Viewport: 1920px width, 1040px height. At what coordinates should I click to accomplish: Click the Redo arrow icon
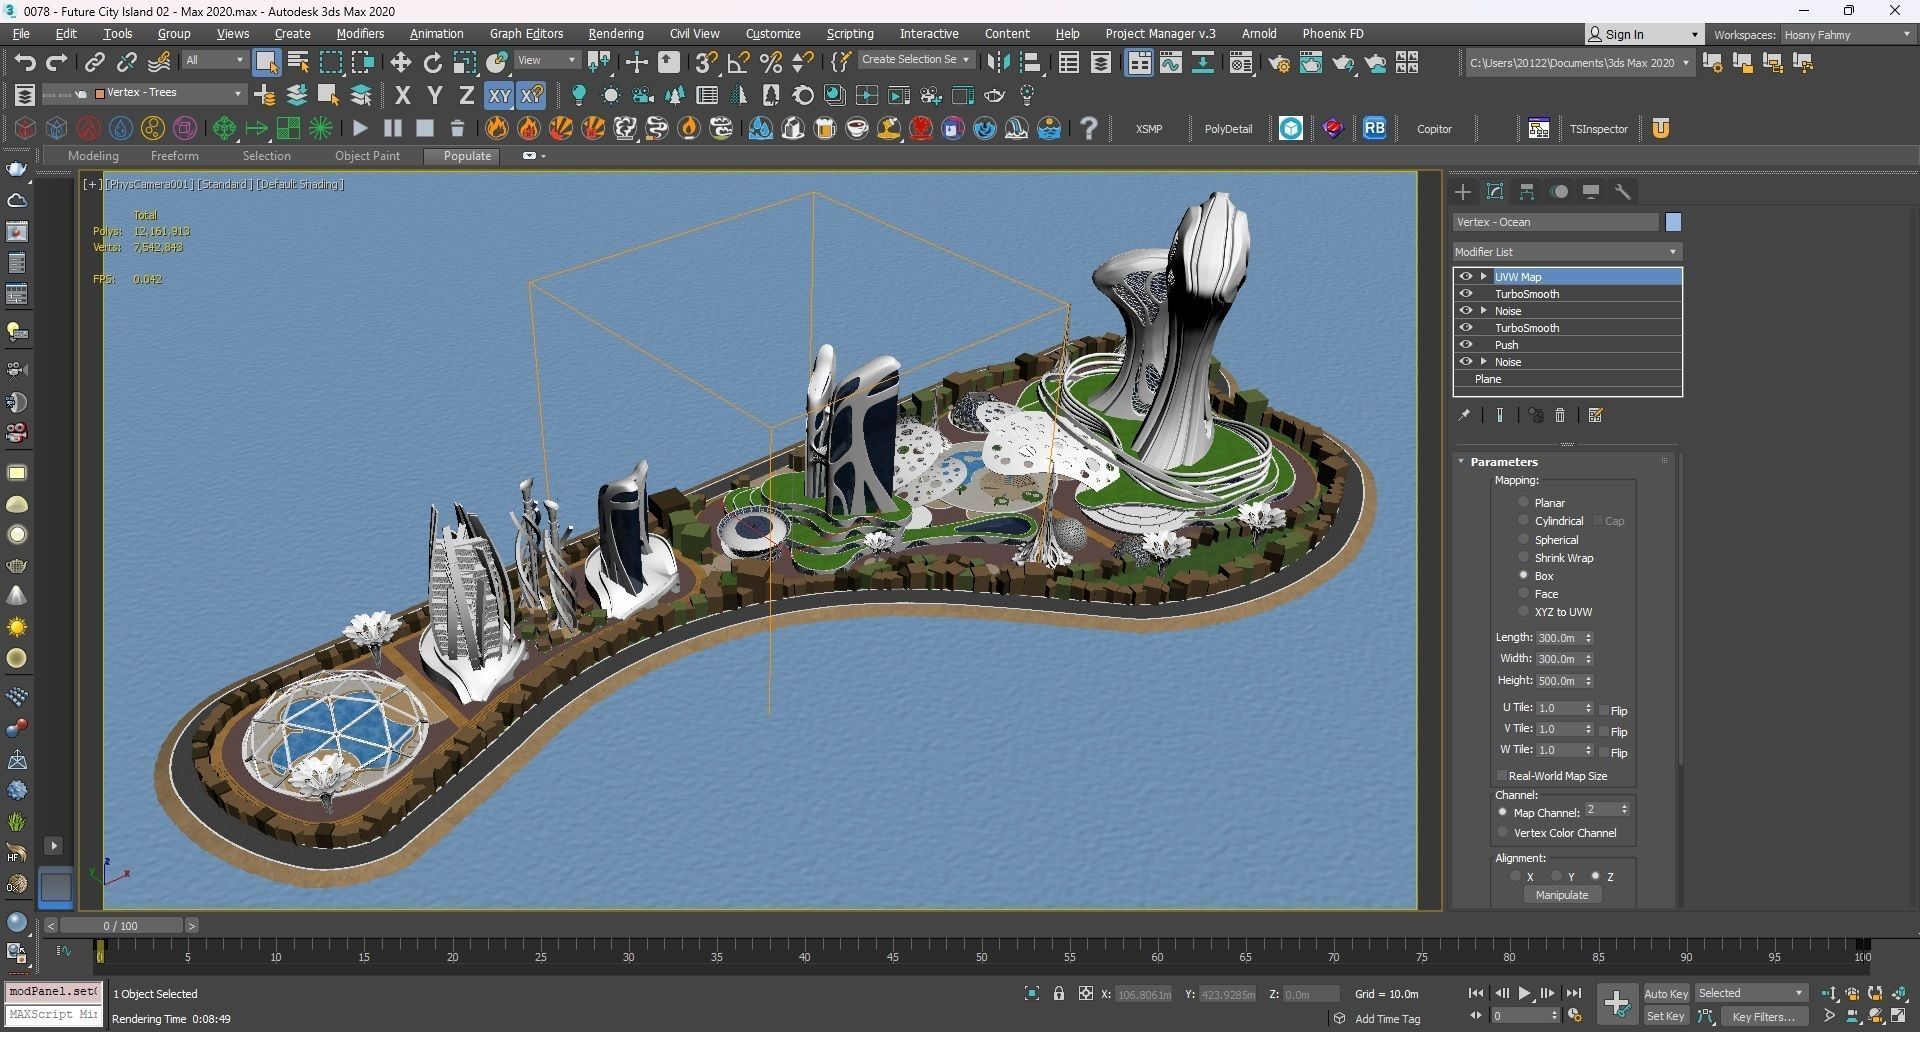coord(57,63)
